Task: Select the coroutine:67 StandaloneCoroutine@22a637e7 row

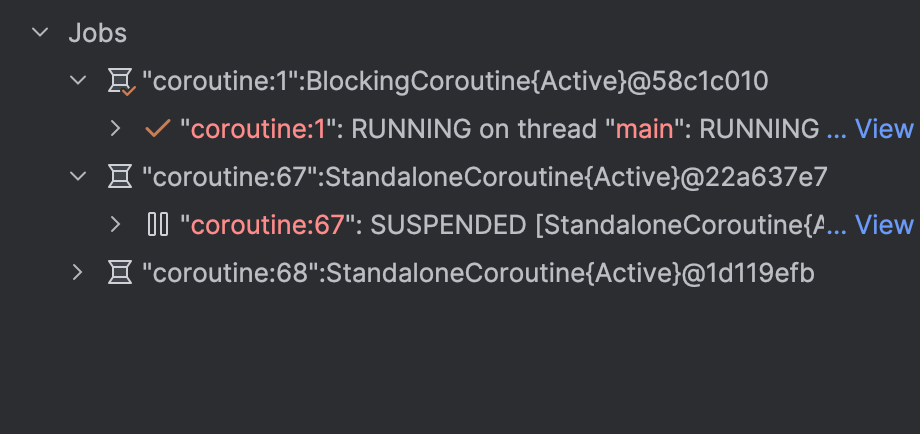Action: [485, 177]
